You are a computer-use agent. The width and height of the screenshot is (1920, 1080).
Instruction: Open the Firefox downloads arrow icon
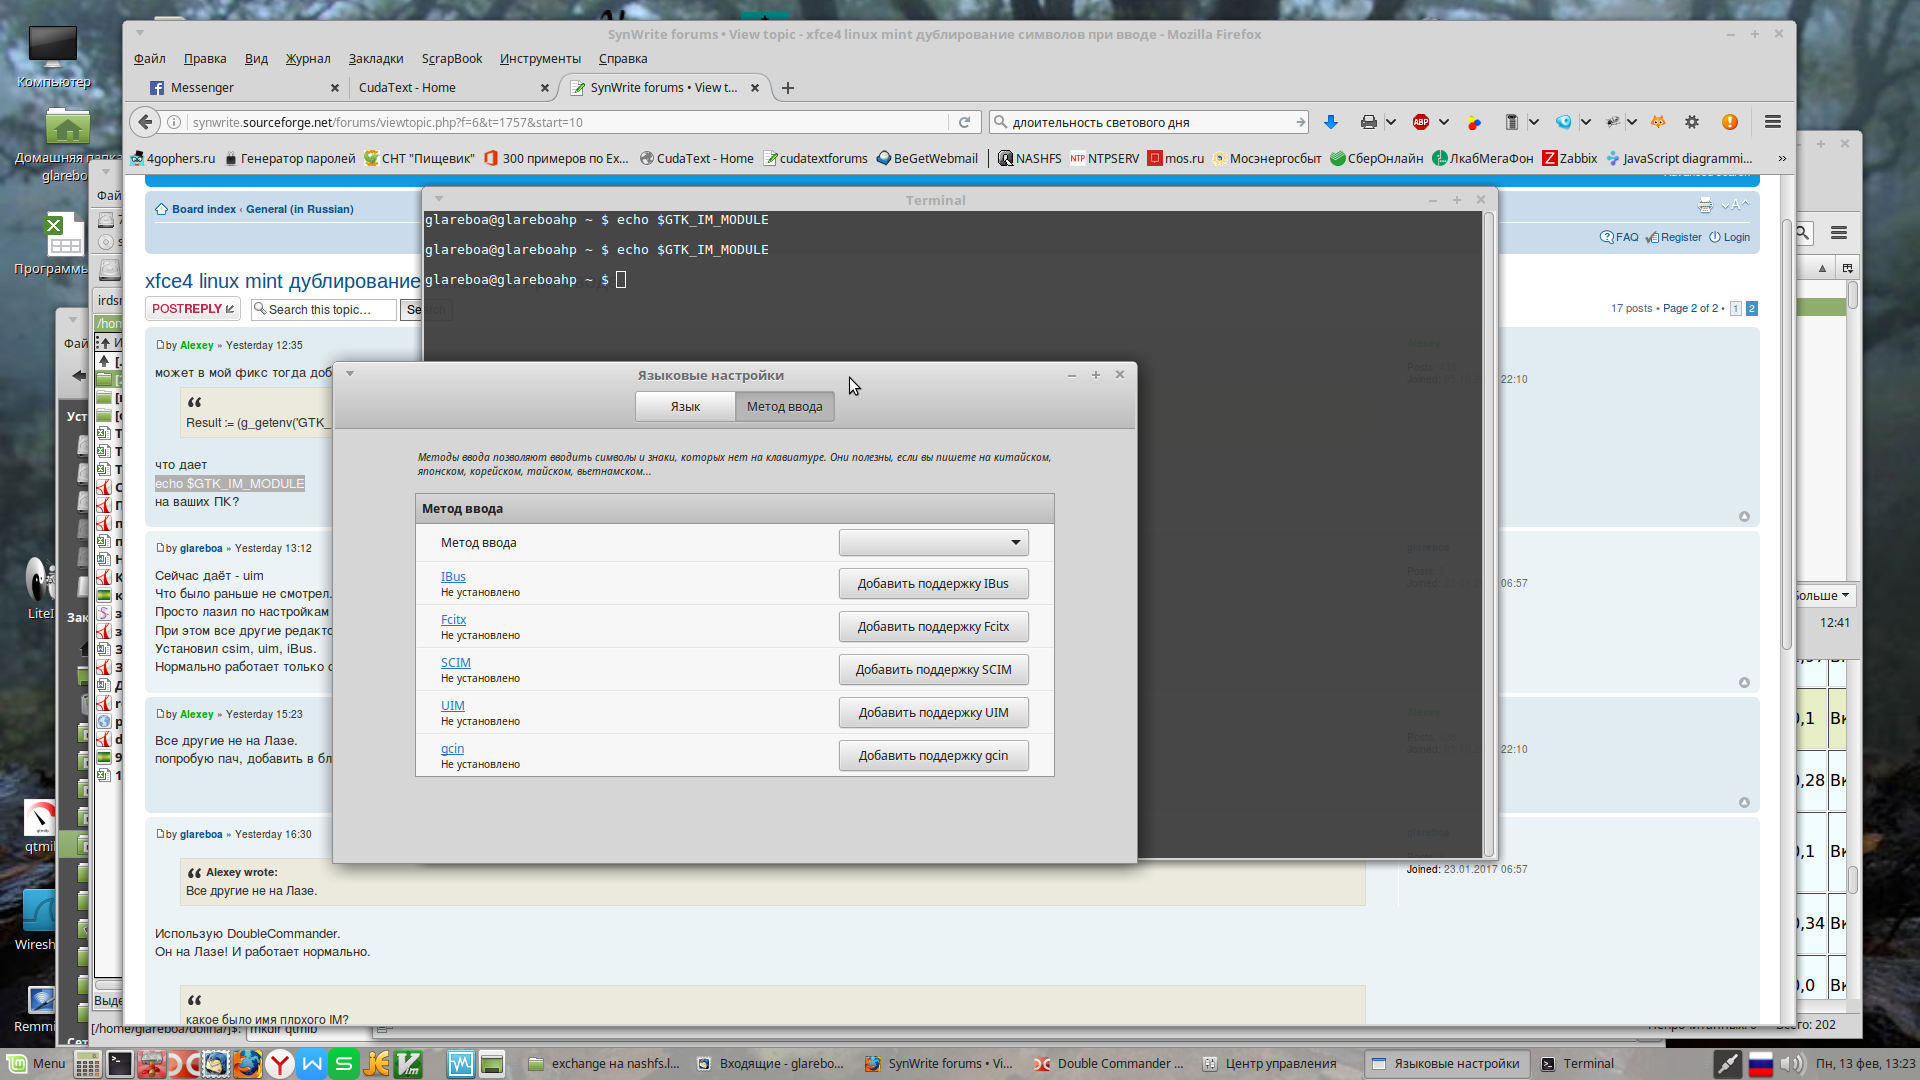[x=1330, y=122]
